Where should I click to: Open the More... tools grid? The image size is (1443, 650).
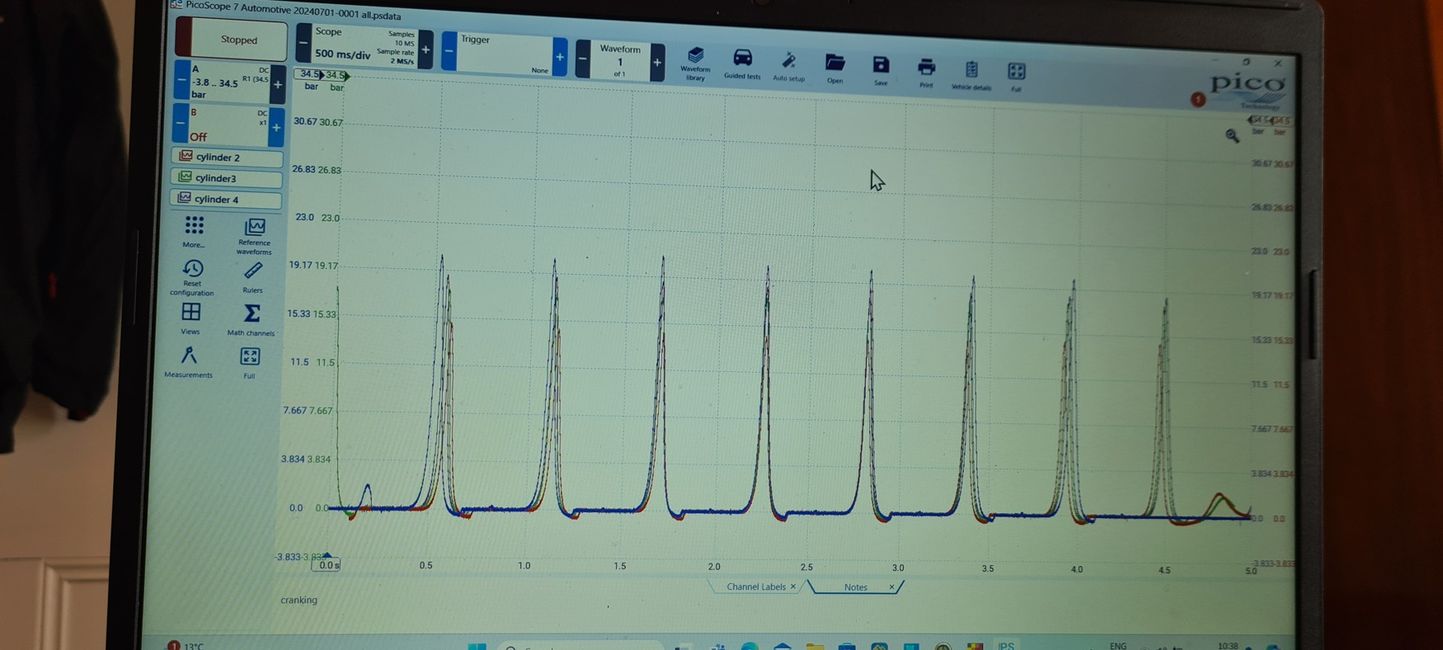[x=194, y=232]
